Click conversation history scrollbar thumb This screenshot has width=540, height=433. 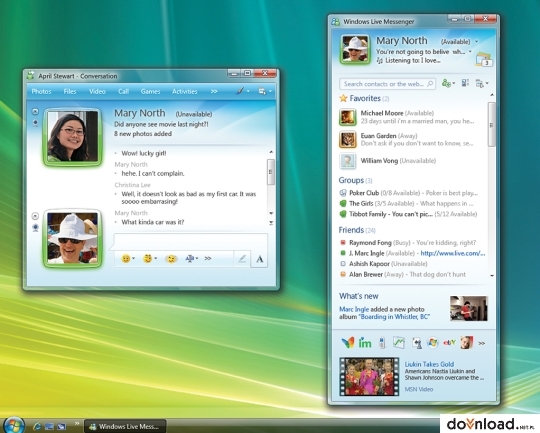[x=271, y=172]
